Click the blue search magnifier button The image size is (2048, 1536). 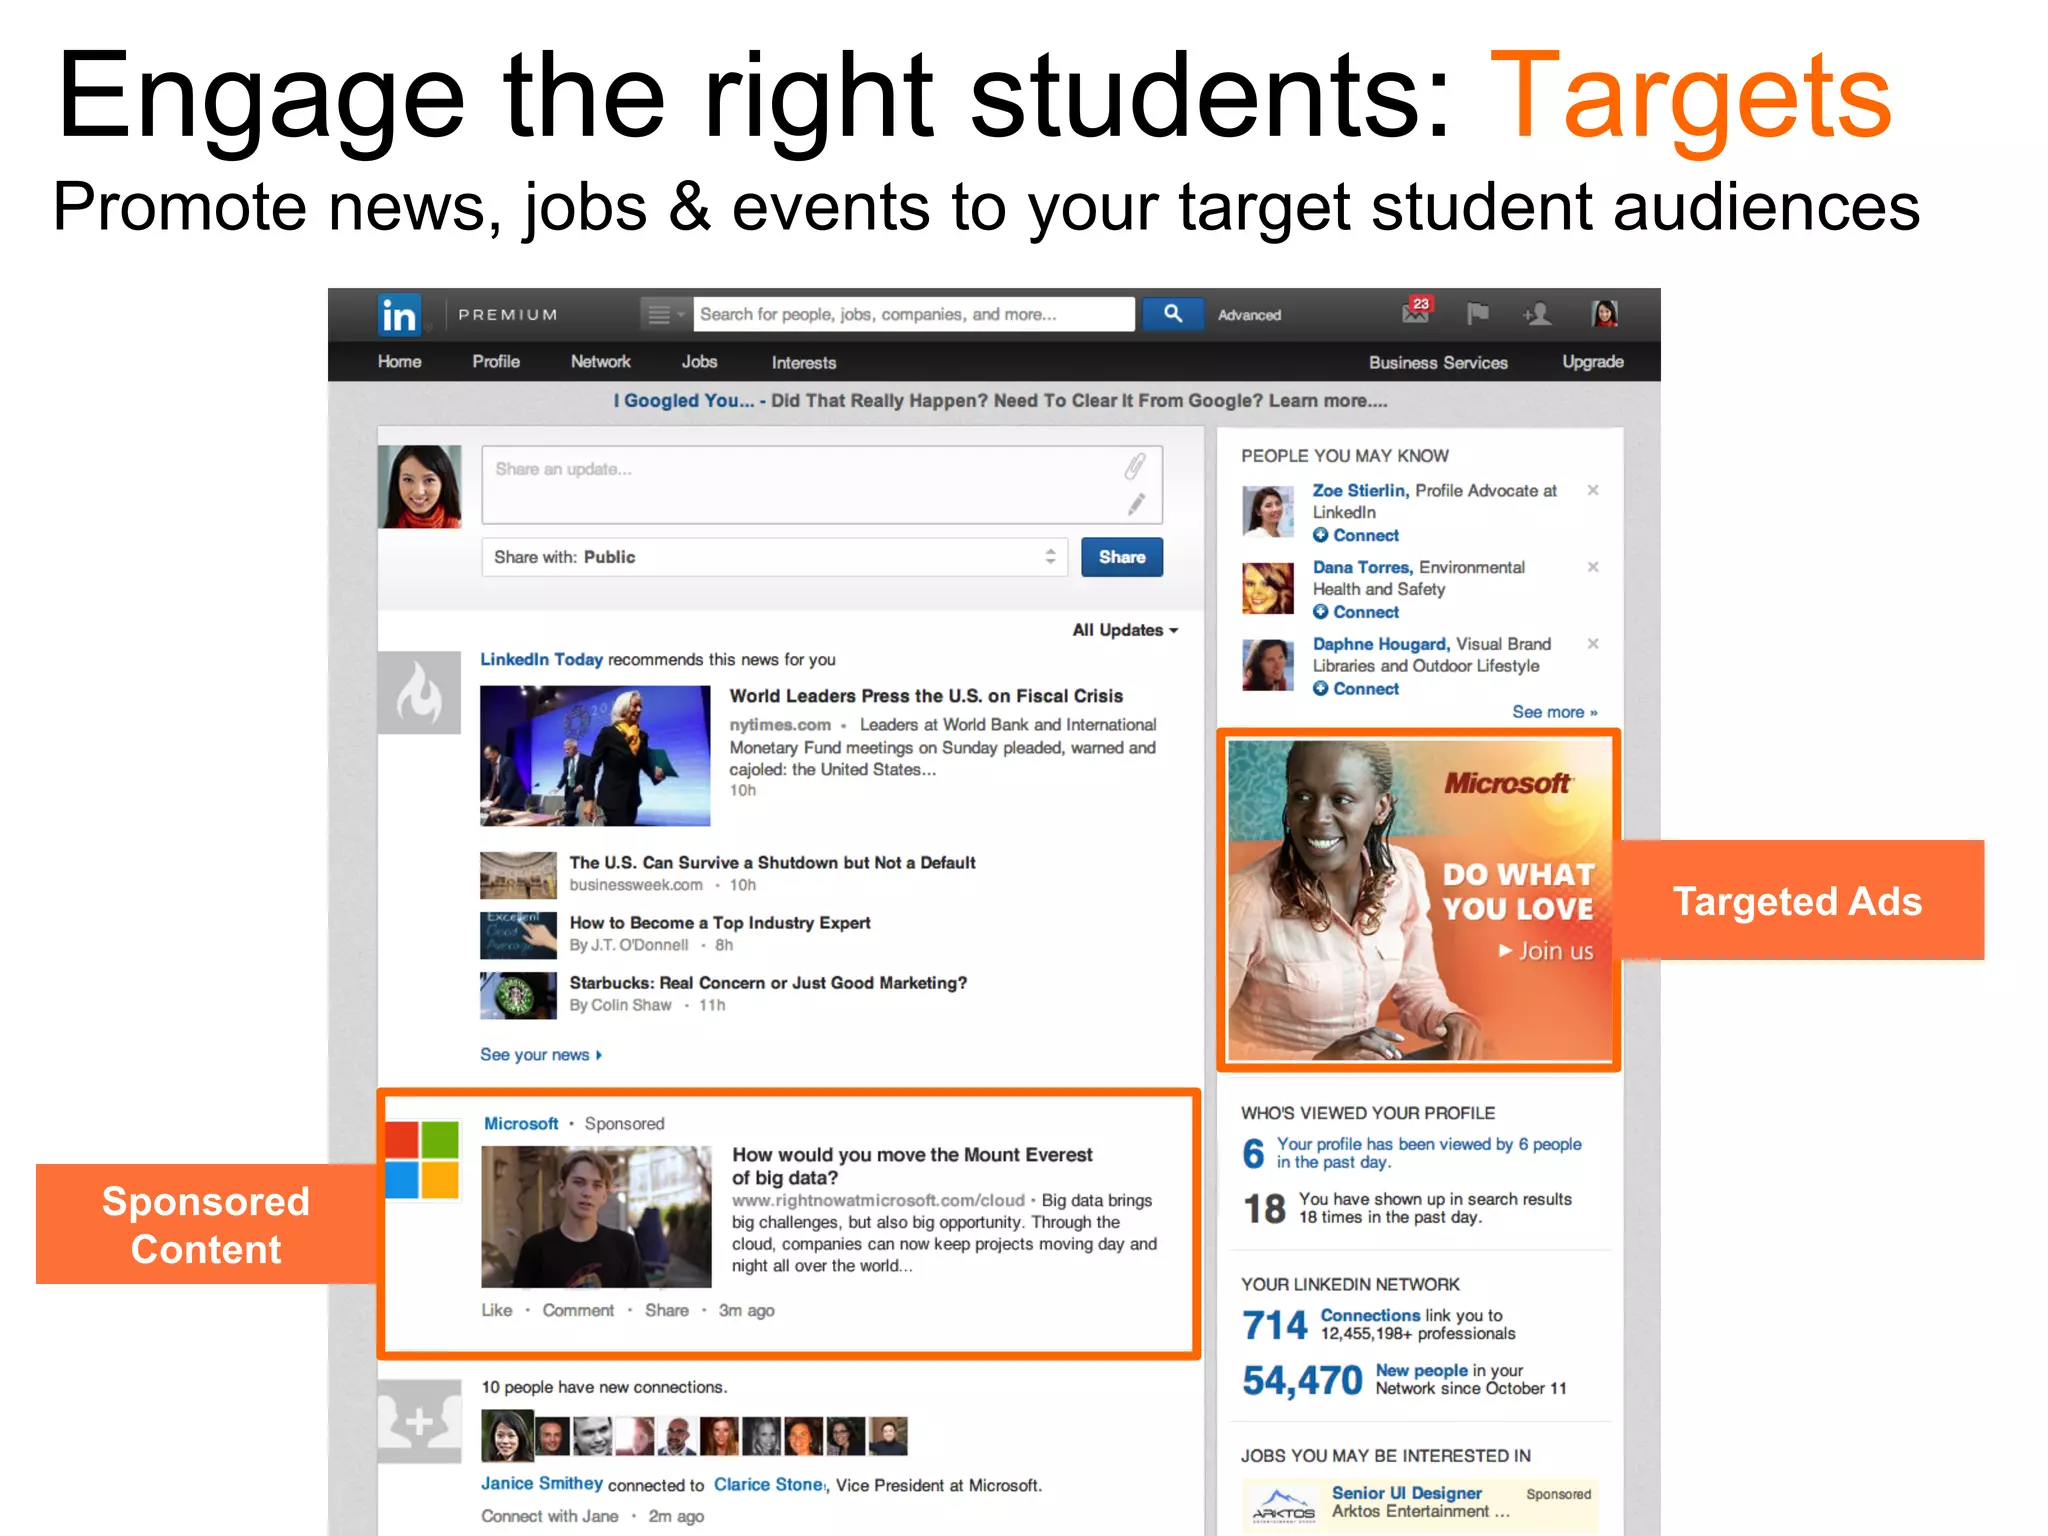point(1172,314)
